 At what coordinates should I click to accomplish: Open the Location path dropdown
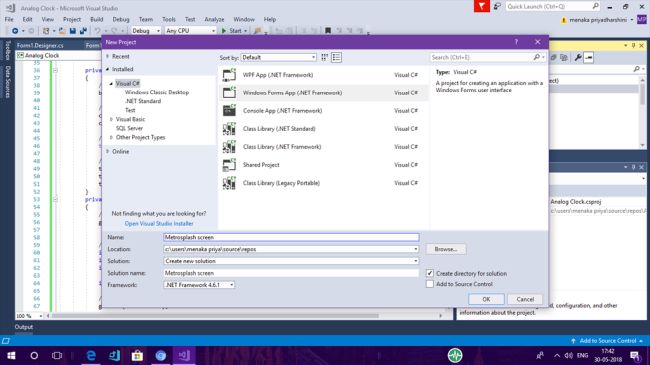[x=415, y=249]
